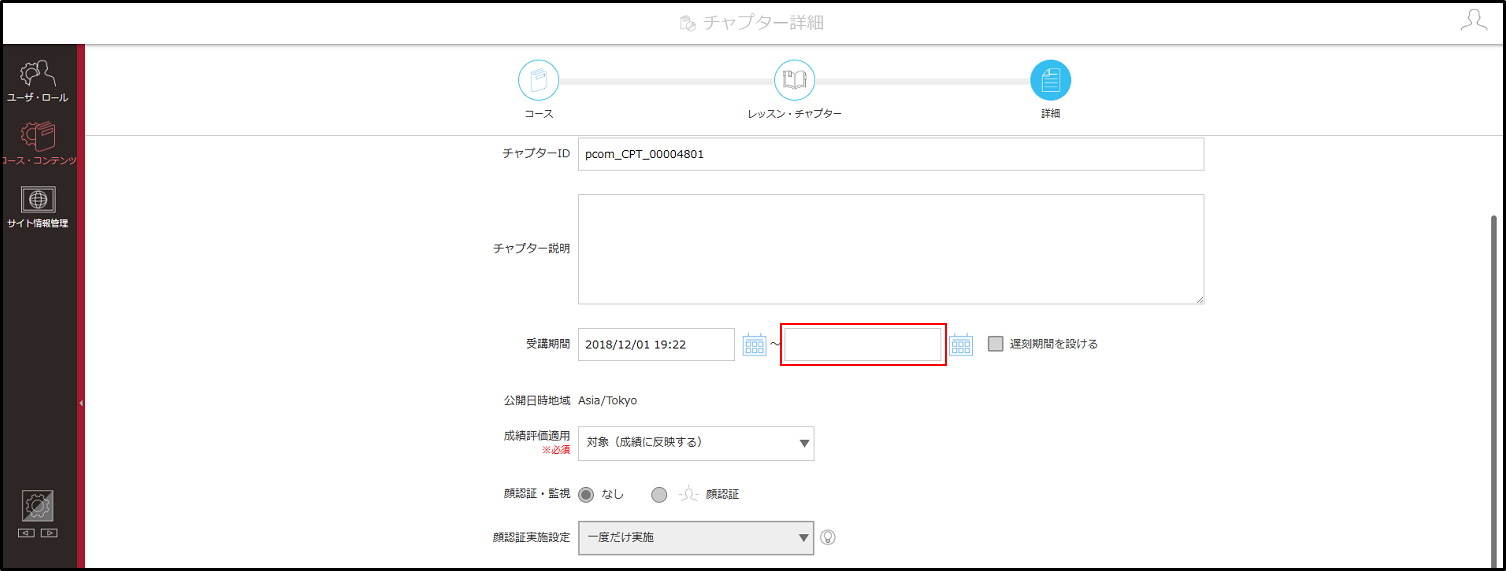
Task: Click the Asia/Tokyo timezone text
Action: pos(608,400)
